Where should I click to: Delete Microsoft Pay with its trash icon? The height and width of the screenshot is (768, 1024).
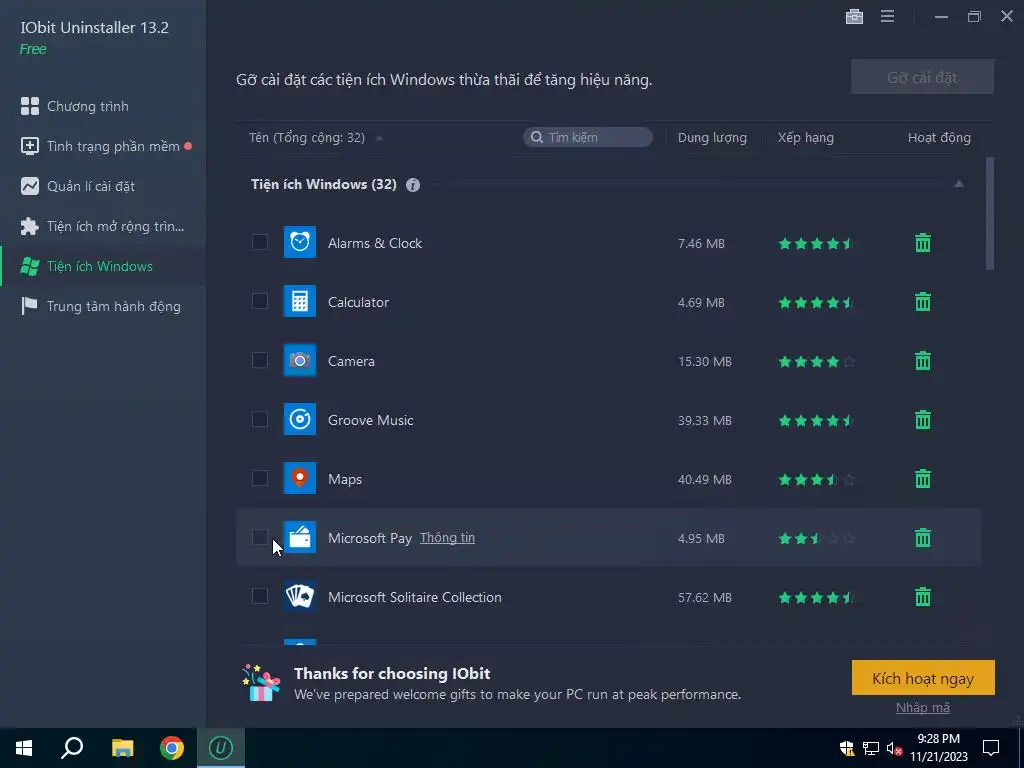pyautogui.click(x=923, y=537)
